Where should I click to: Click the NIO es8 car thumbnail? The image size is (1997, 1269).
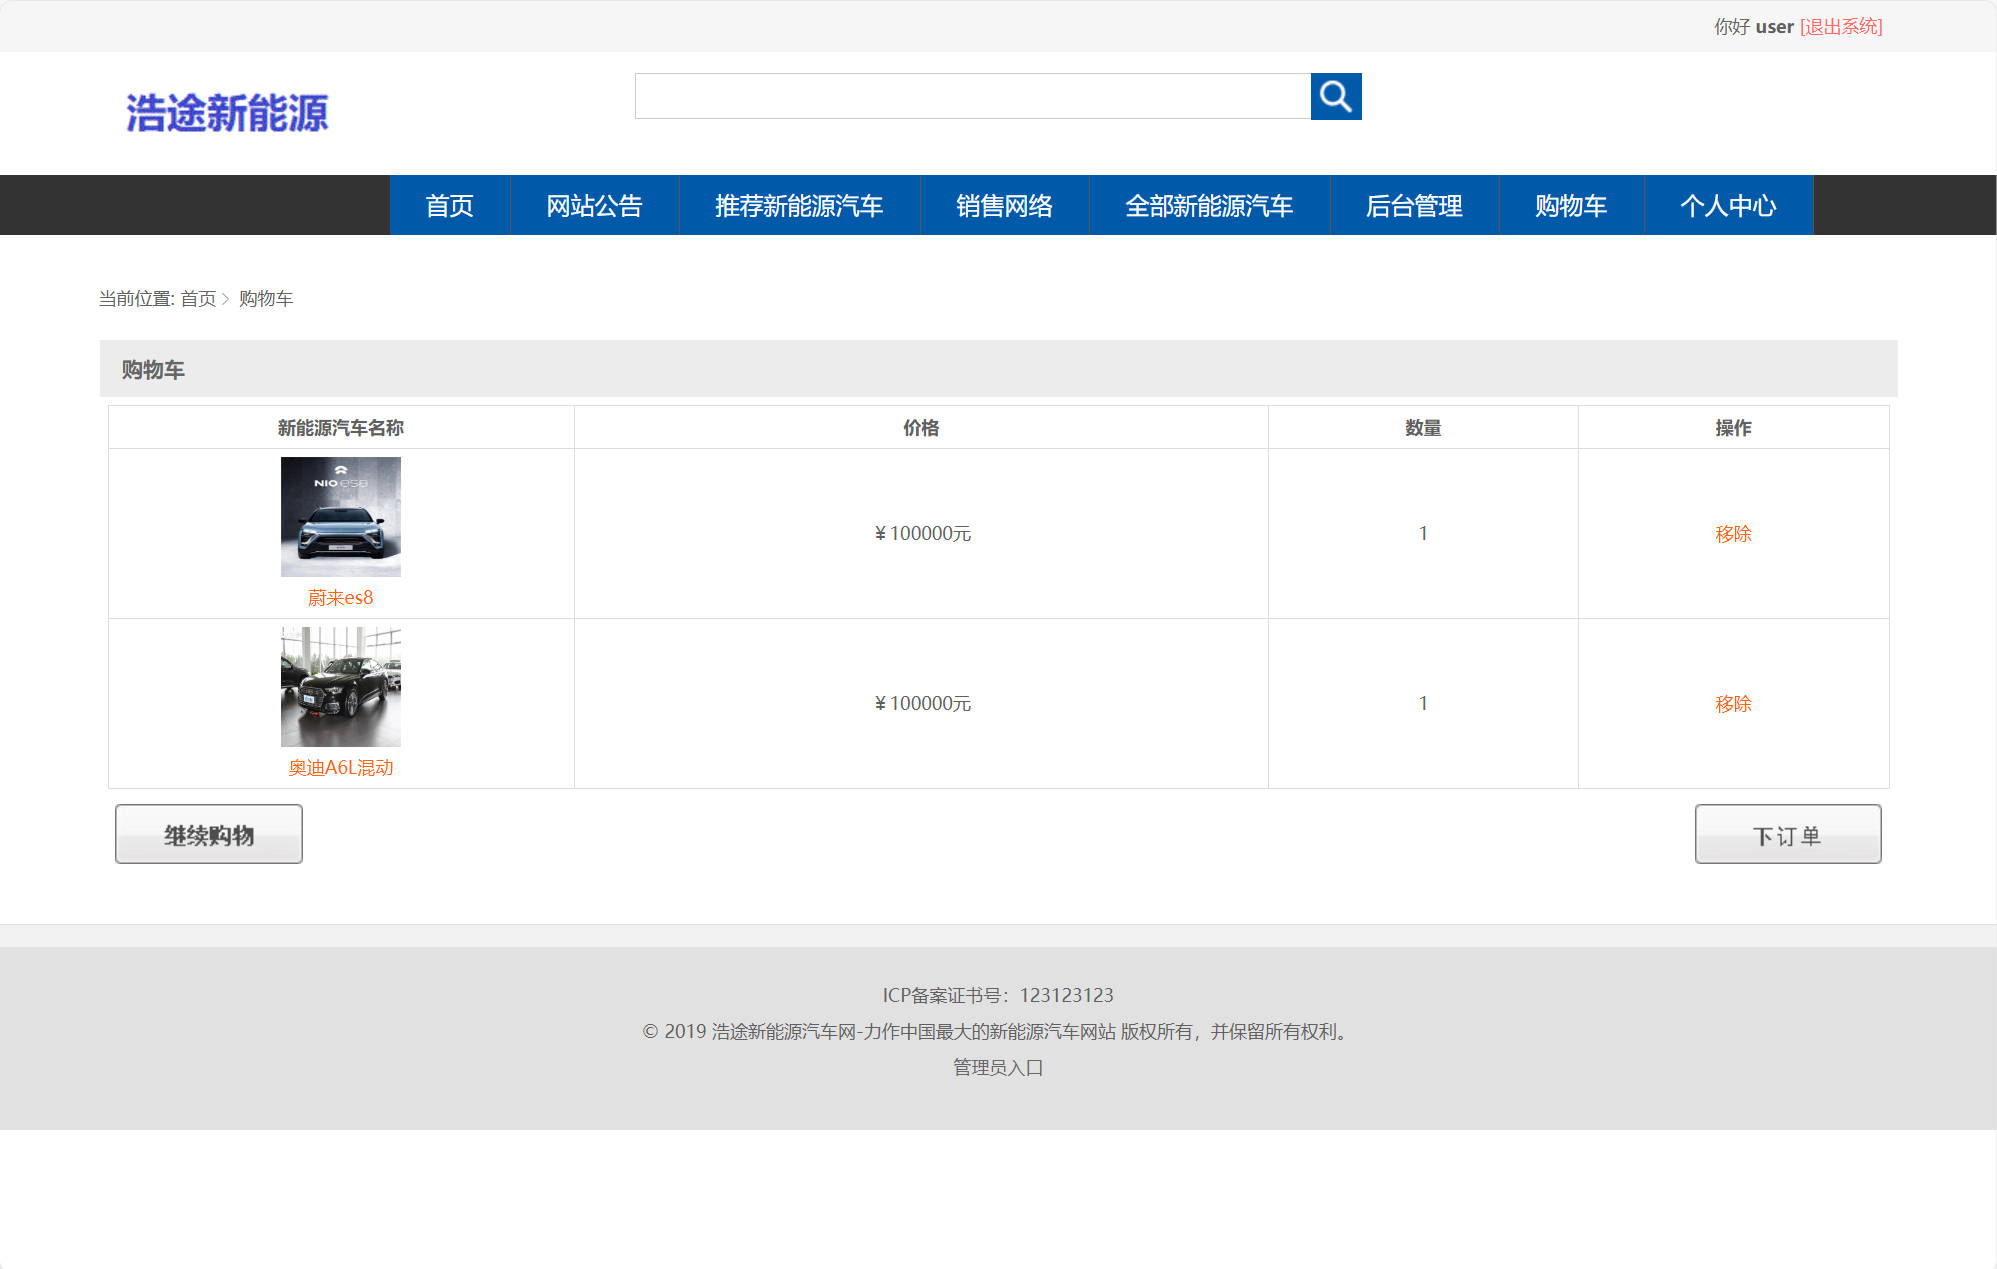pos(340,516)
